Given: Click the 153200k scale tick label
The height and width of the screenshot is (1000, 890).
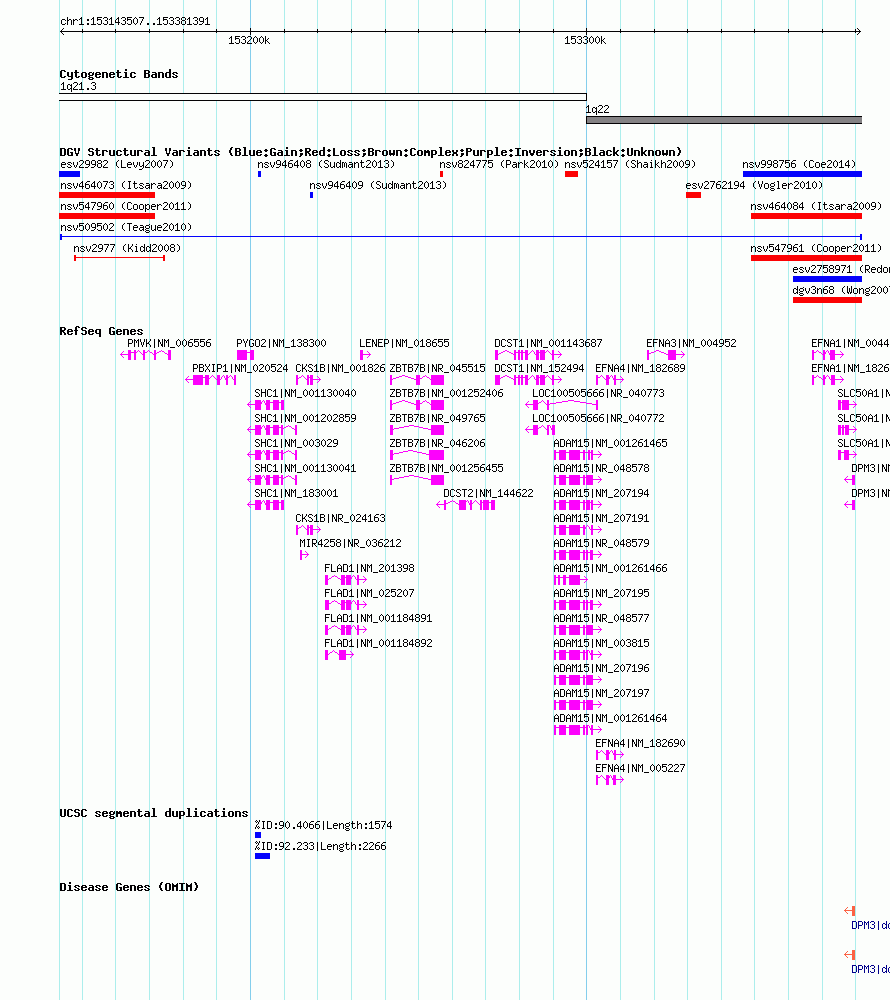Looking at the screenshot, I should click(x=249, y=40).
